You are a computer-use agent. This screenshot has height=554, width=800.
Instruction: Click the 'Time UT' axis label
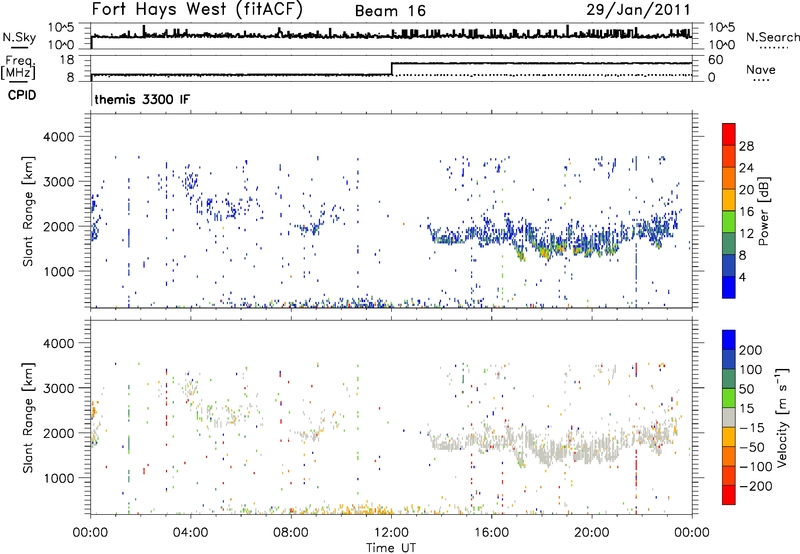coord(391,548)
